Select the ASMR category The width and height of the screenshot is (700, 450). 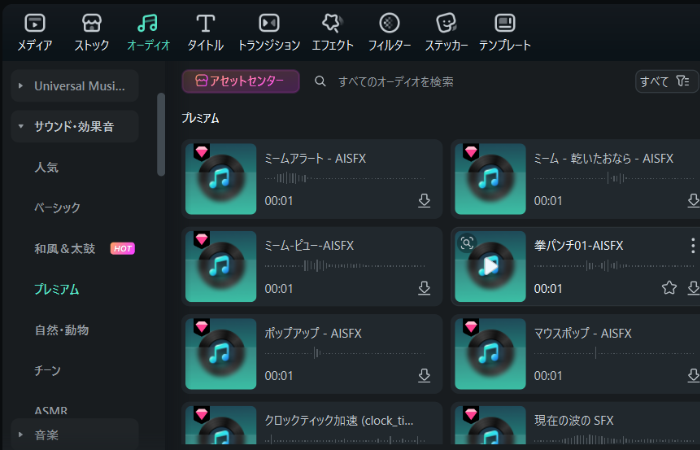[51, 410]
